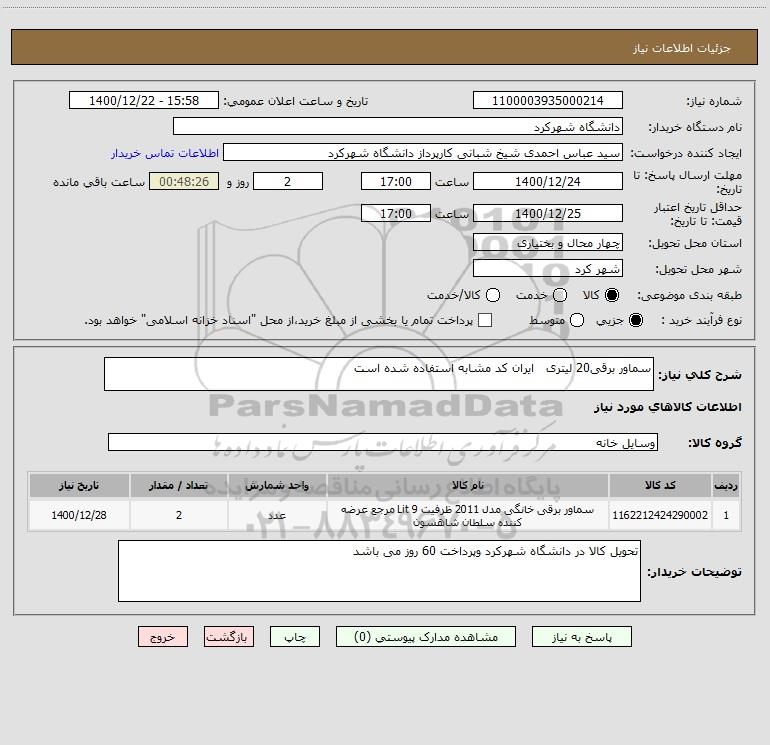
Task: Click the need number field 1100003935000214
Action: [x=548, y=101]
